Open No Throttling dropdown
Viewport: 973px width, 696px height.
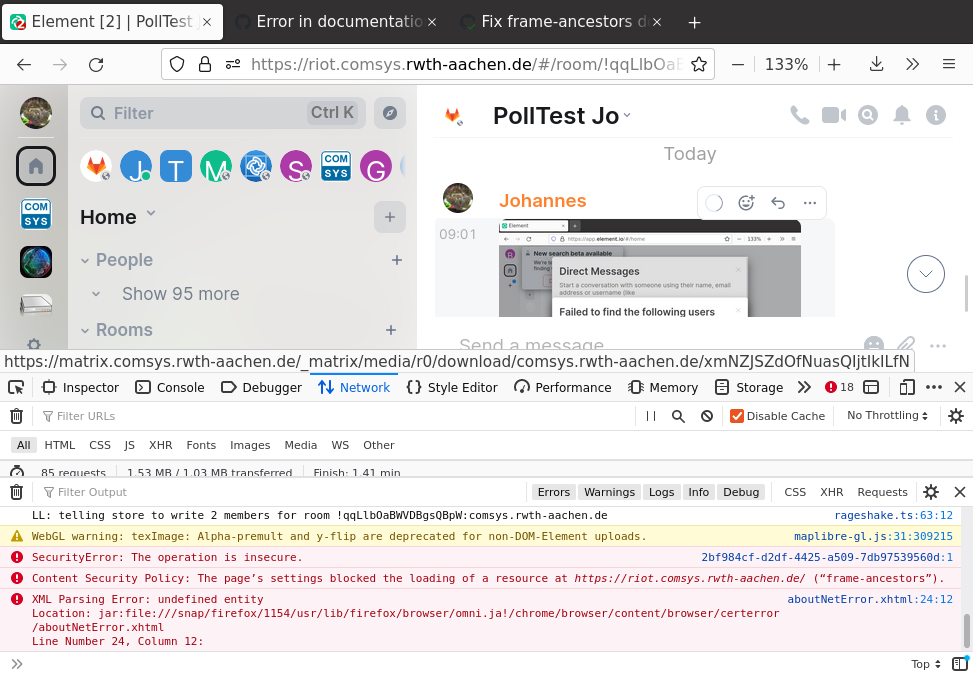[x=887, y=416]
